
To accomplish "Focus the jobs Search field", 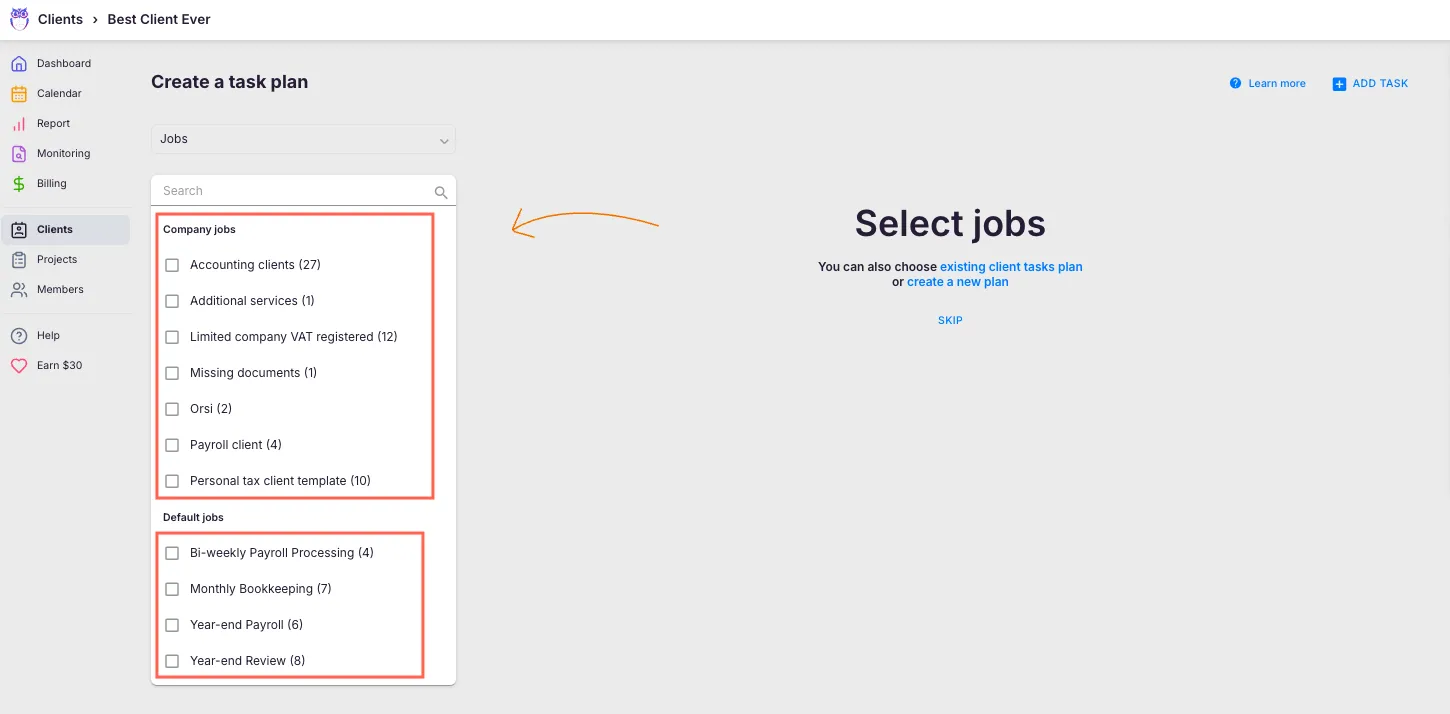I will (x=295, y=191).
